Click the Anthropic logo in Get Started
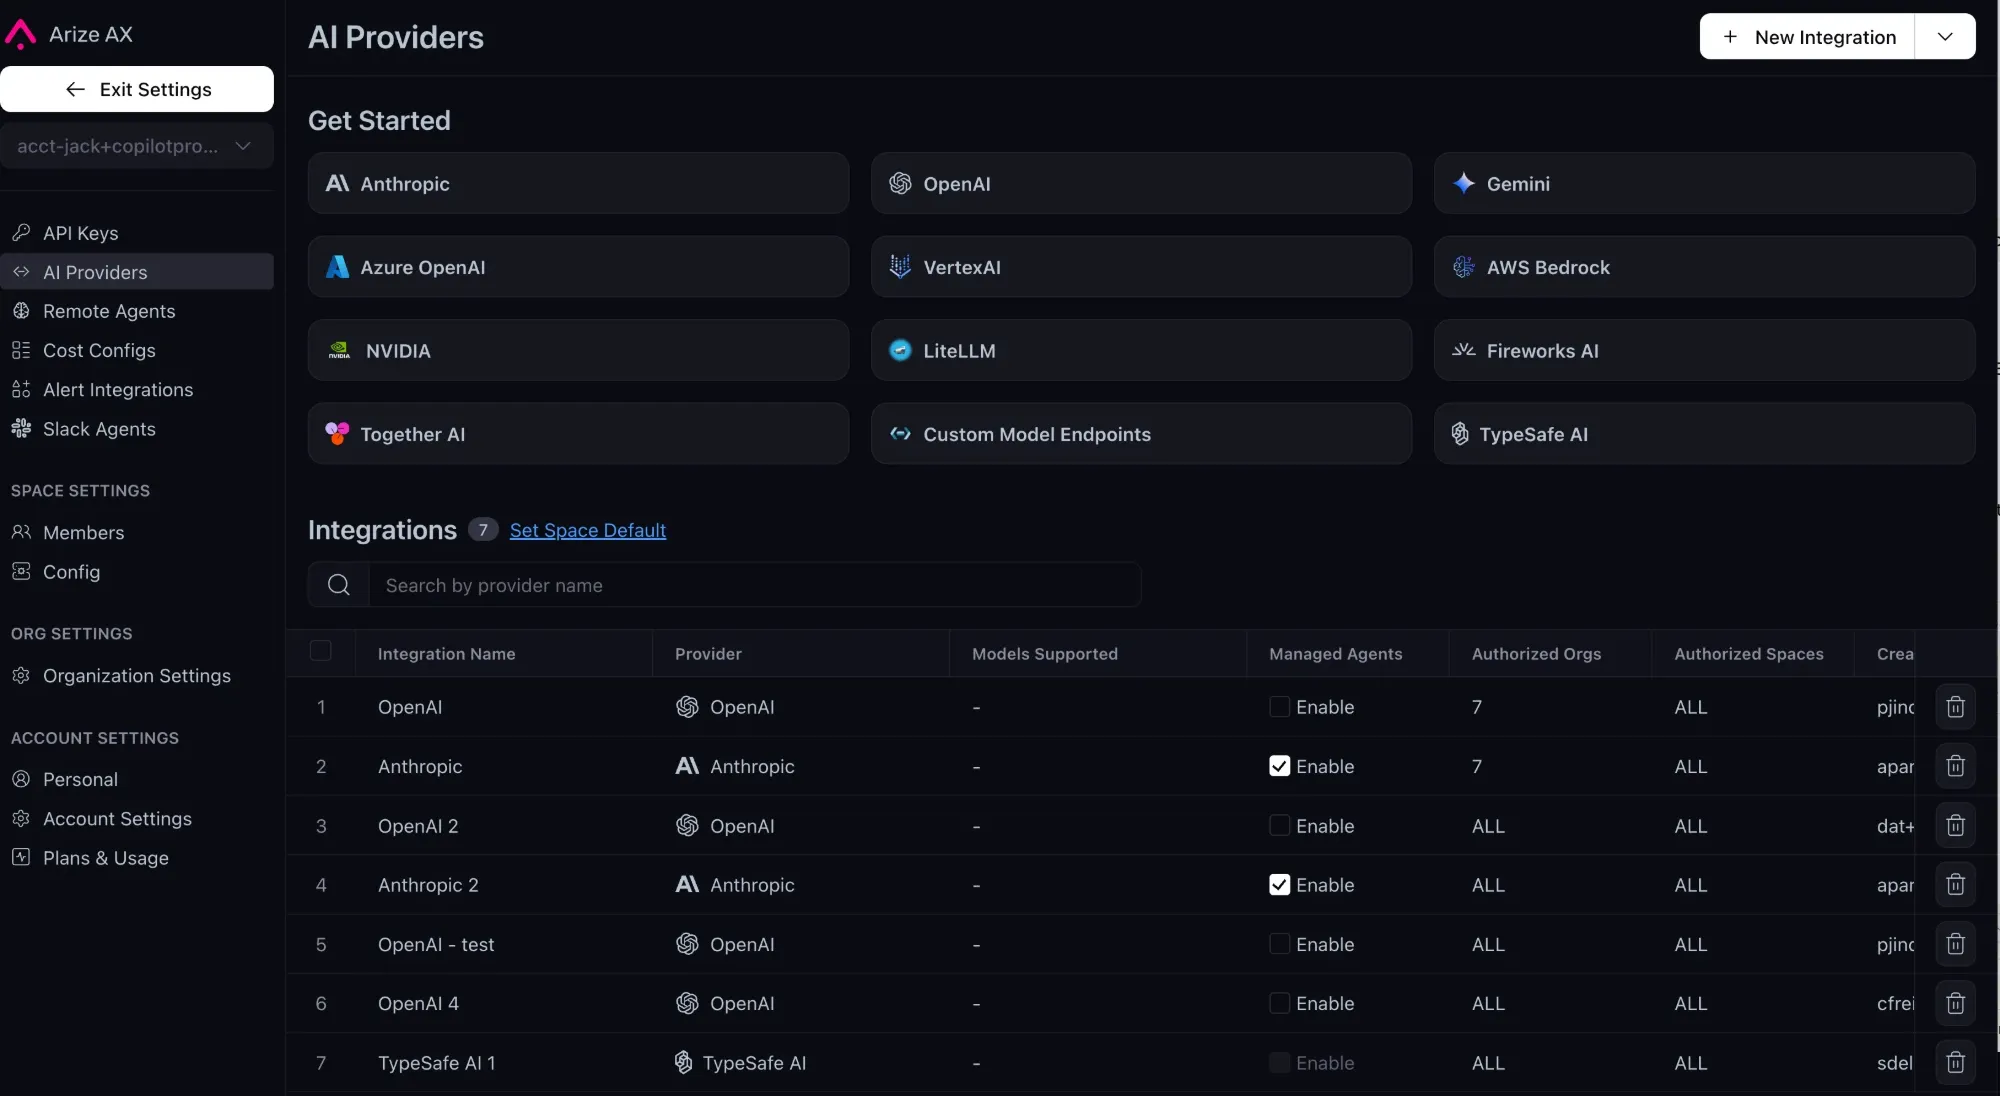 [x=337, y=184]
